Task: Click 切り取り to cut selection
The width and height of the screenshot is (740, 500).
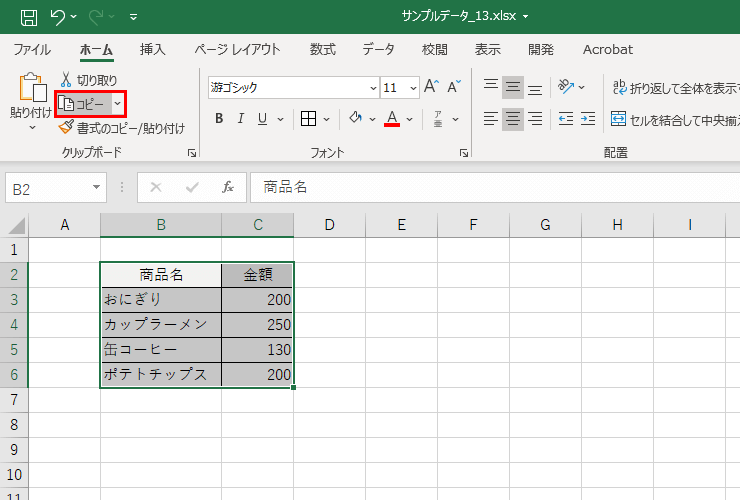Action: tap(89, 80)
